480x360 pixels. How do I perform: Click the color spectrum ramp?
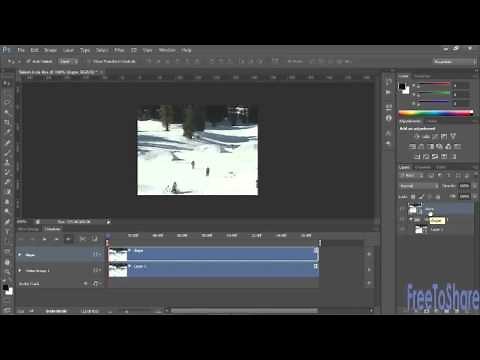(436, 113)
